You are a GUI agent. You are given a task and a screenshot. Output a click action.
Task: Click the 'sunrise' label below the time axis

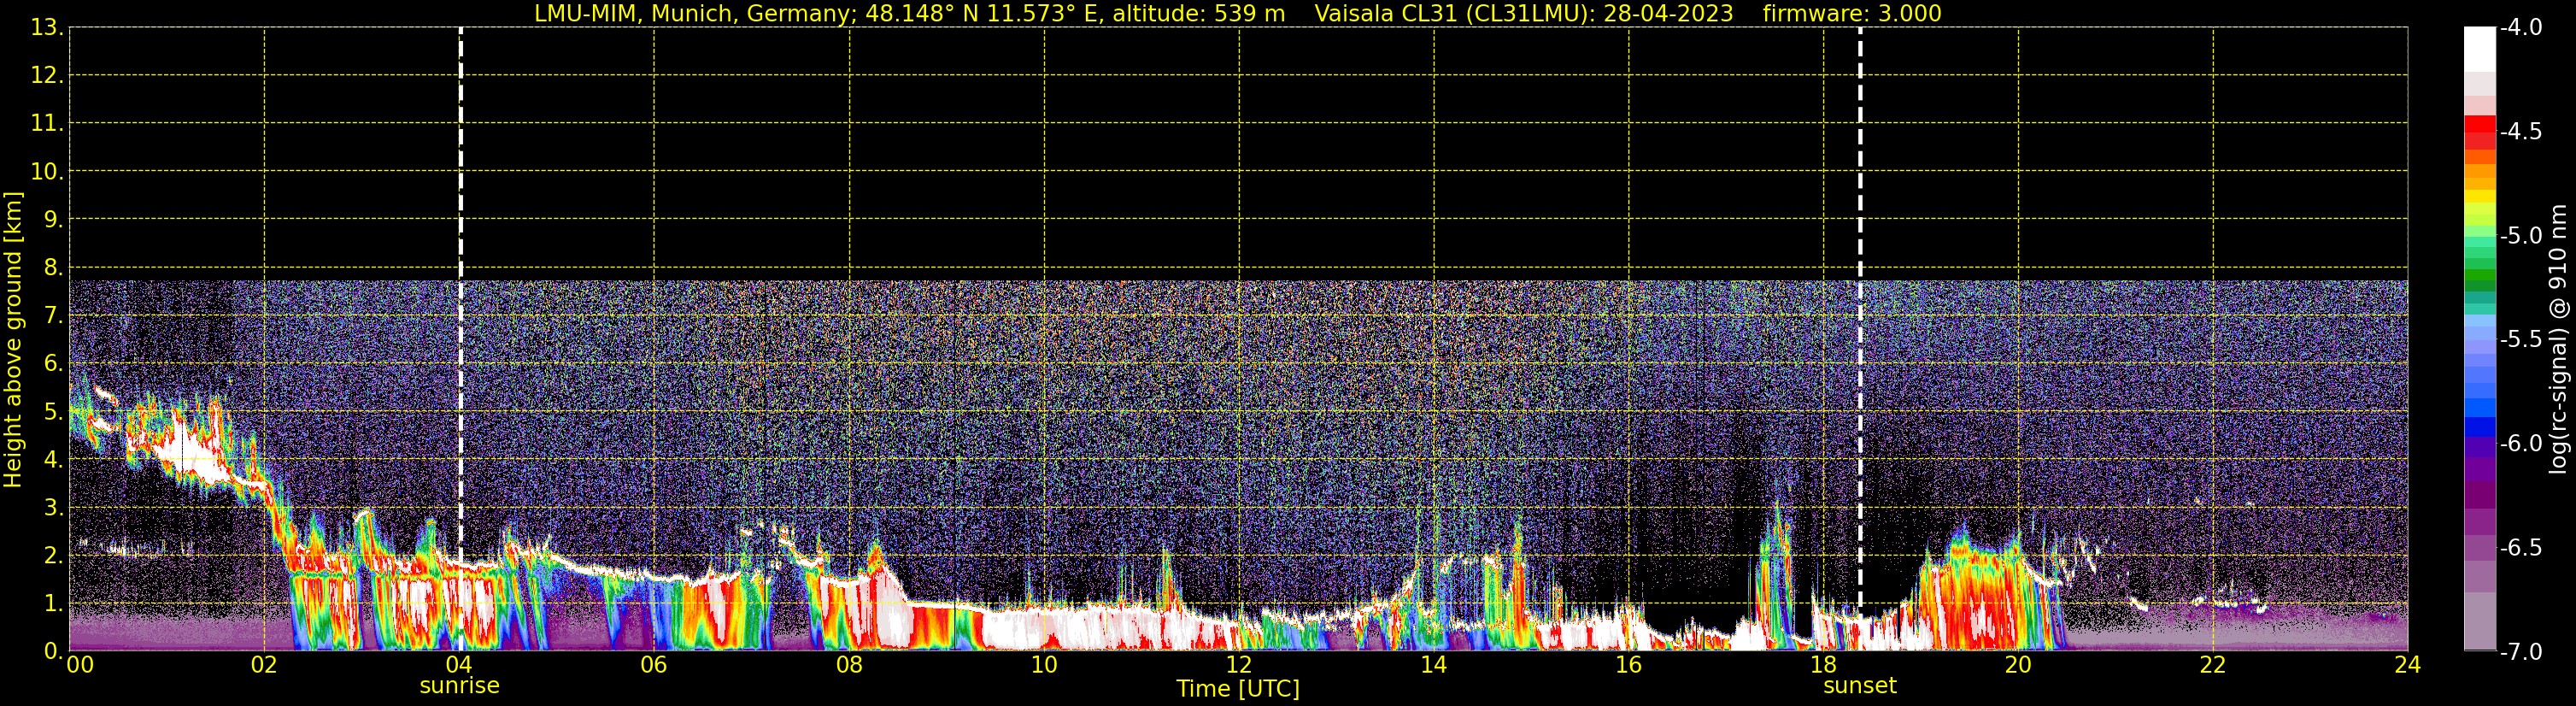459,686
